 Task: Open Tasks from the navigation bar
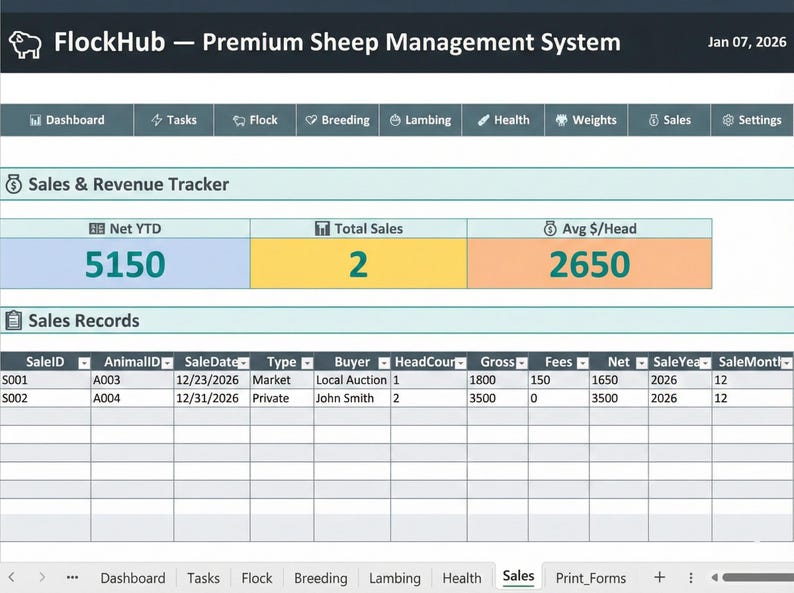[x=174, y=120]
